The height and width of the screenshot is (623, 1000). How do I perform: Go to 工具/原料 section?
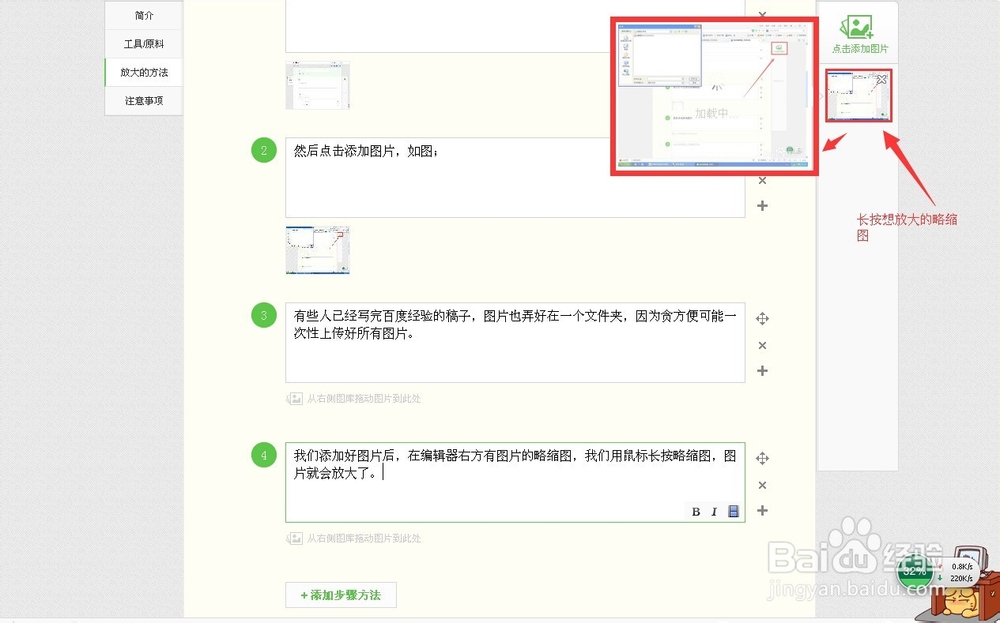click(x=144, y=44)
